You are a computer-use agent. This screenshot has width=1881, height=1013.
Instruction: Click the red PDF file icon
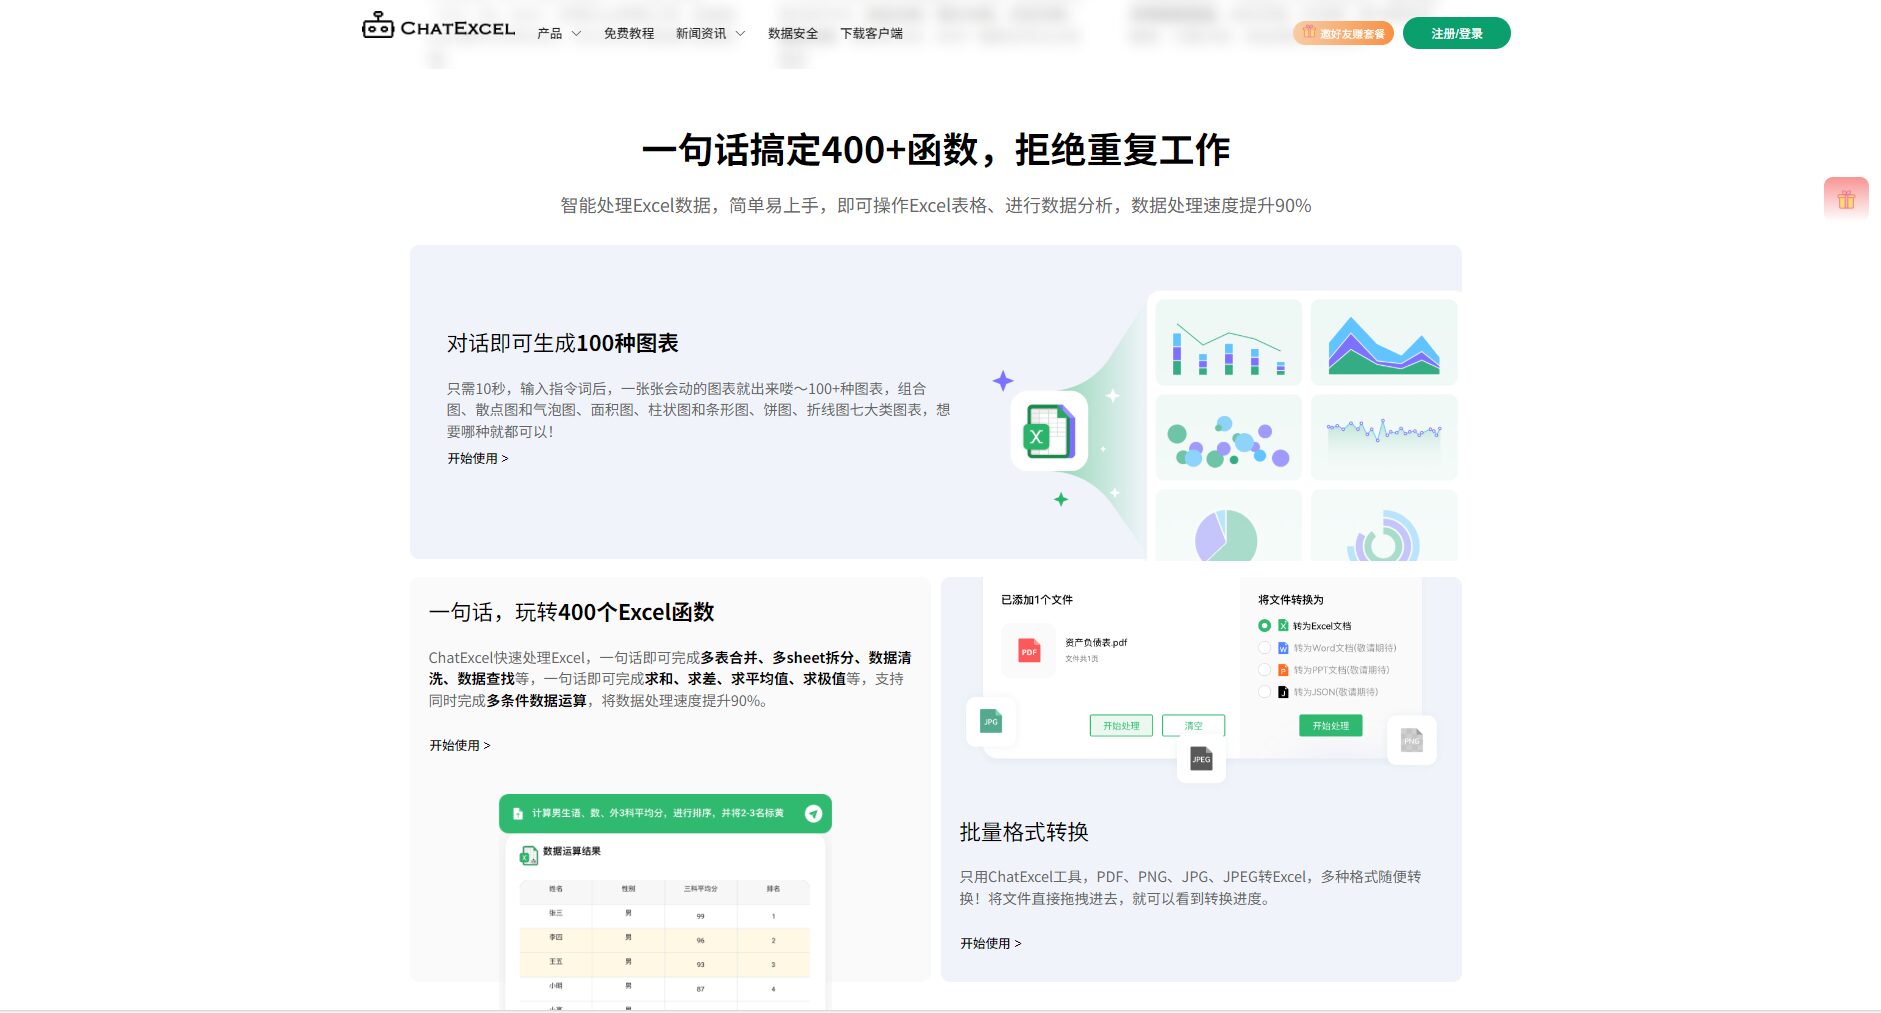(1028, 650)
